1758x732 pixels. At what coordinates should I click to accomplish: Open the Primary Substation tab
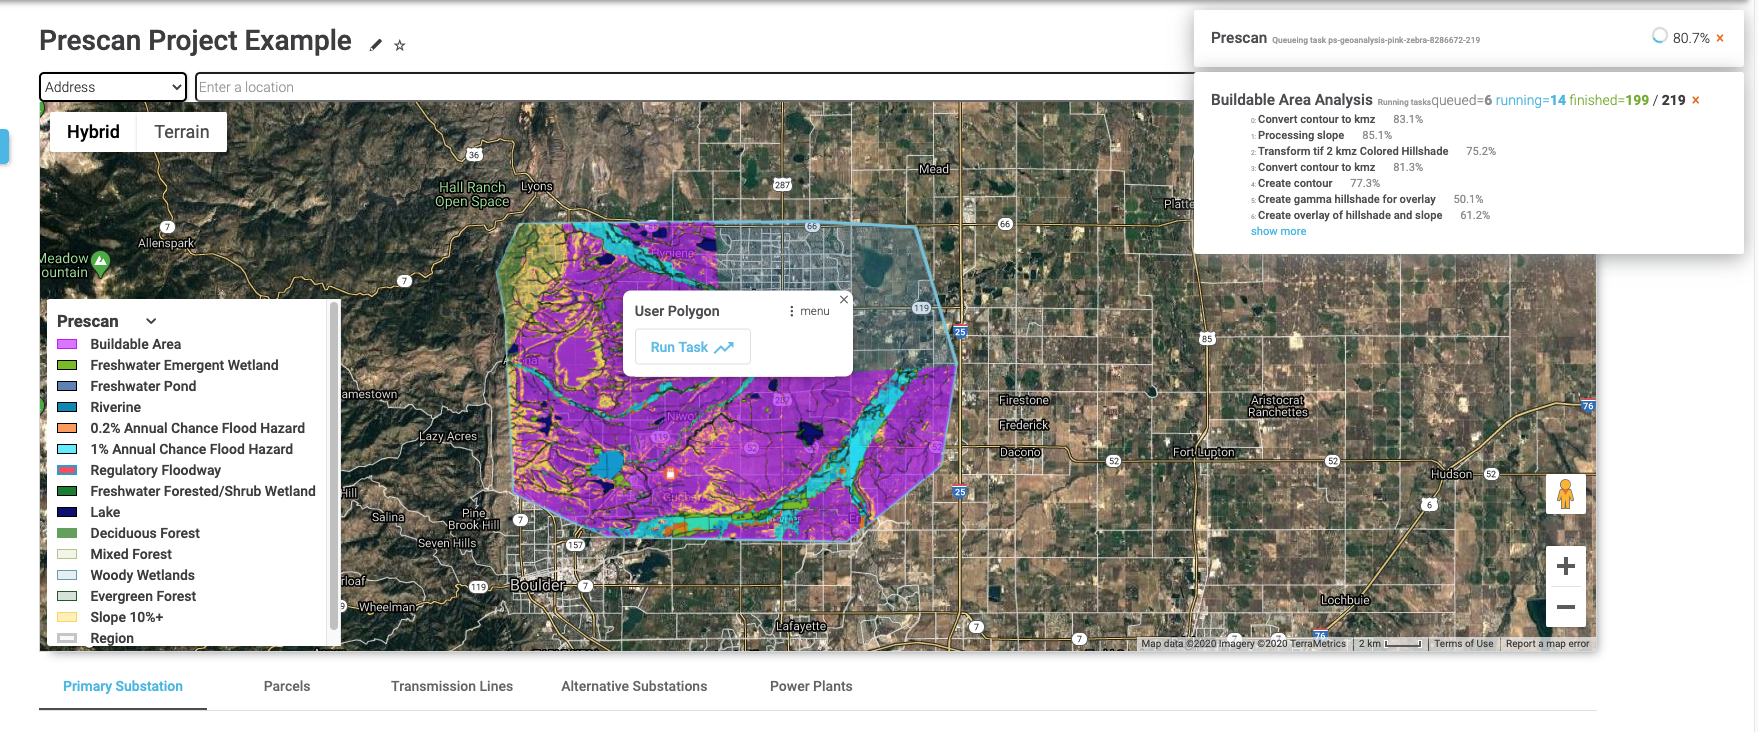pos(123,686)
